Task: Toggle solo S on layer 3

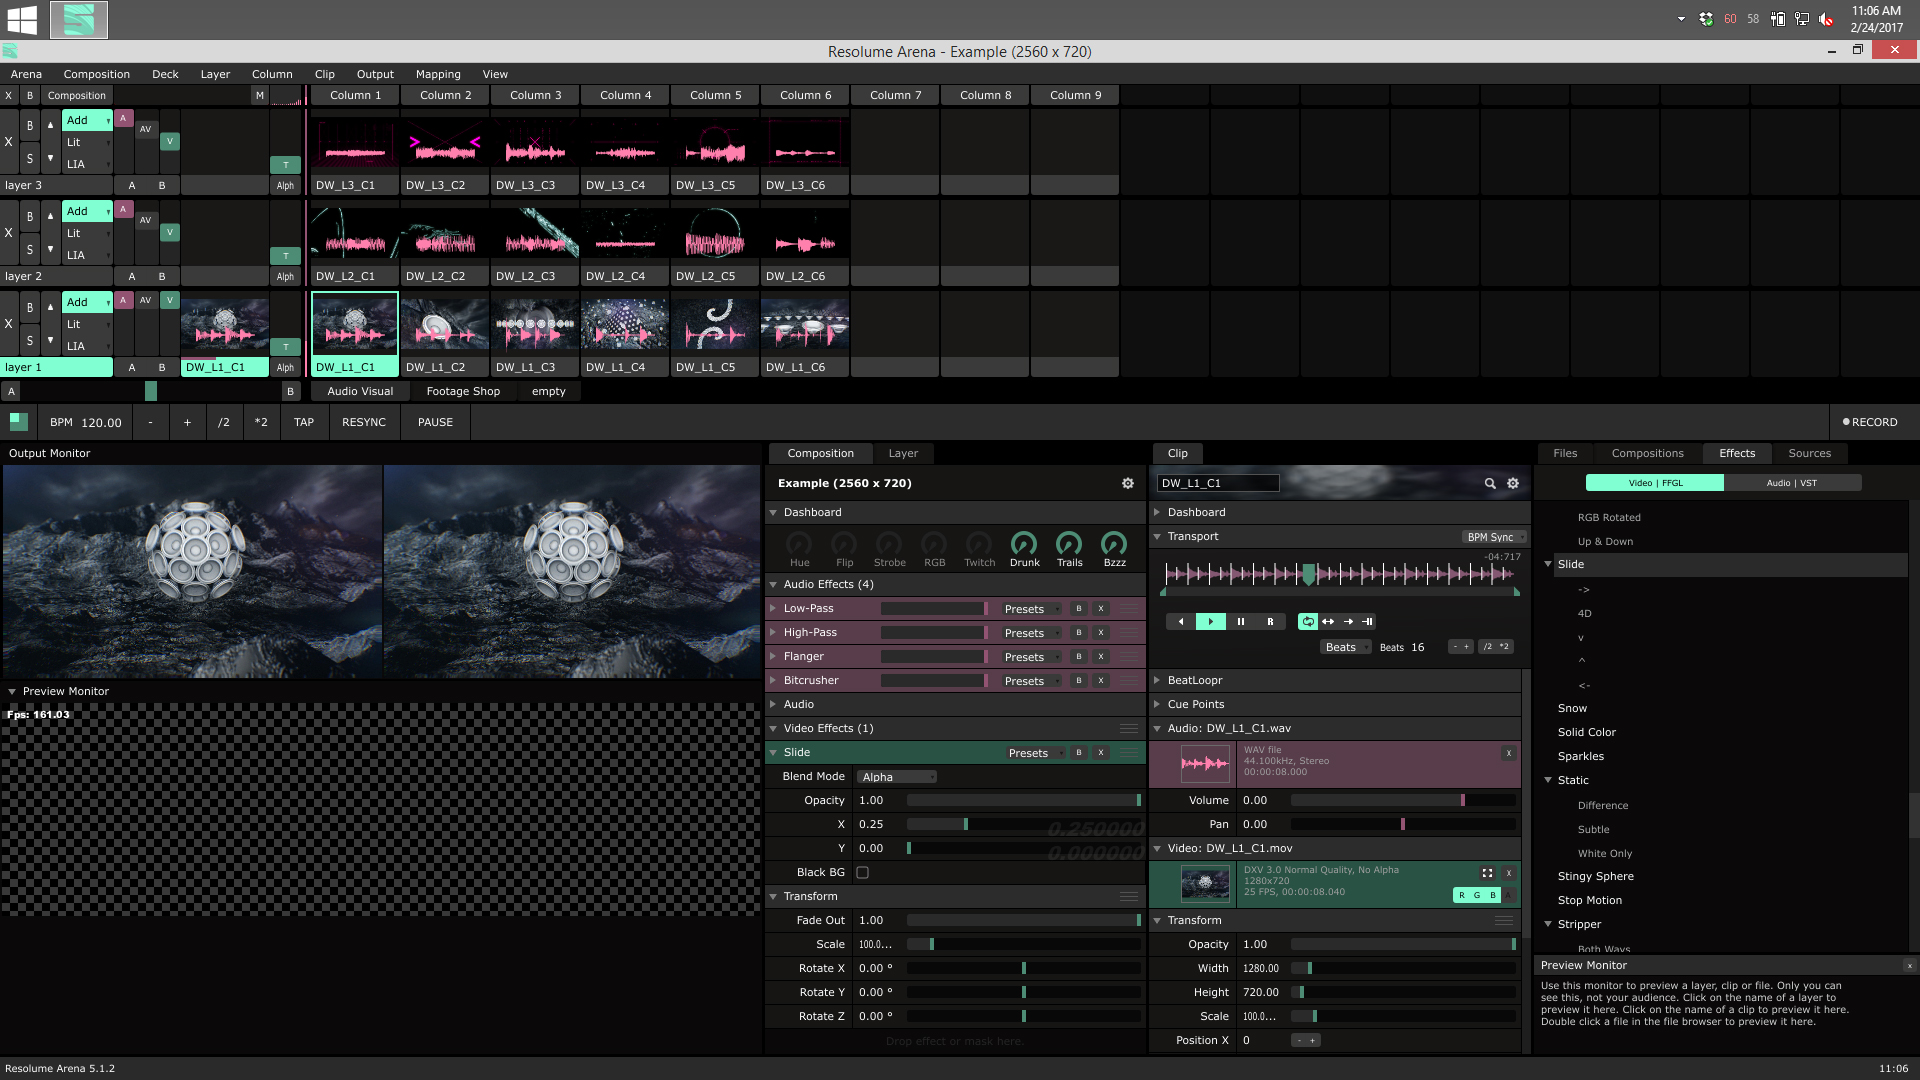Action: tap(30, 158)
